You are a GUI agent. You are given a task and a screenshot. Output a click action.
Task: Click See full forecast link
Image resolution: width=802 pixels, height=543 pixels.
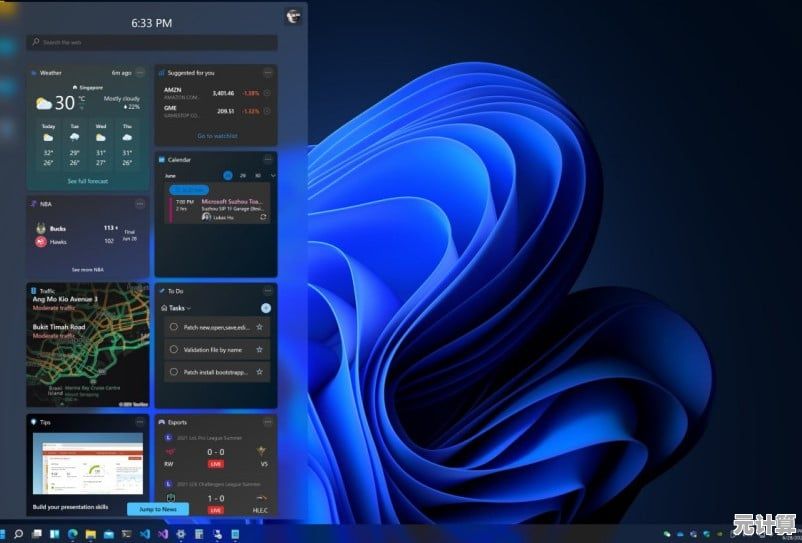point(88,181)
